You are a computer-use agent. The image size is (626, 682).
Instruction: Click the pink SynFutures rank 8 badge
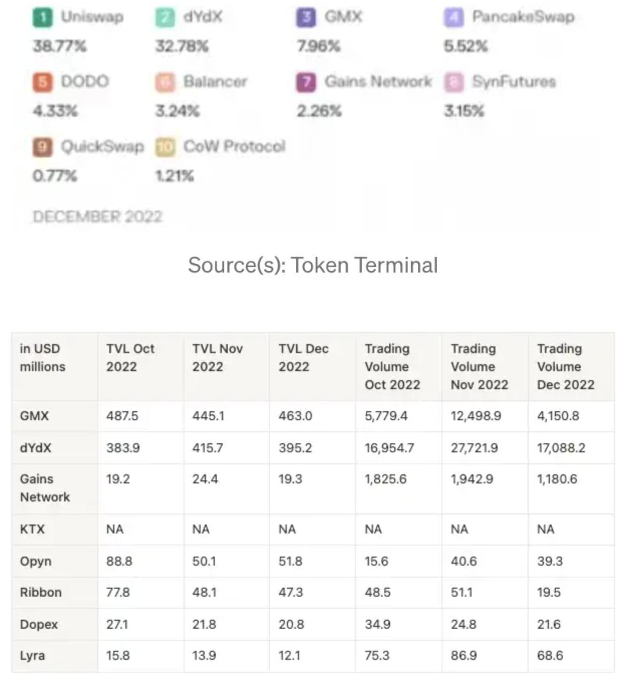tap(454, 82)
